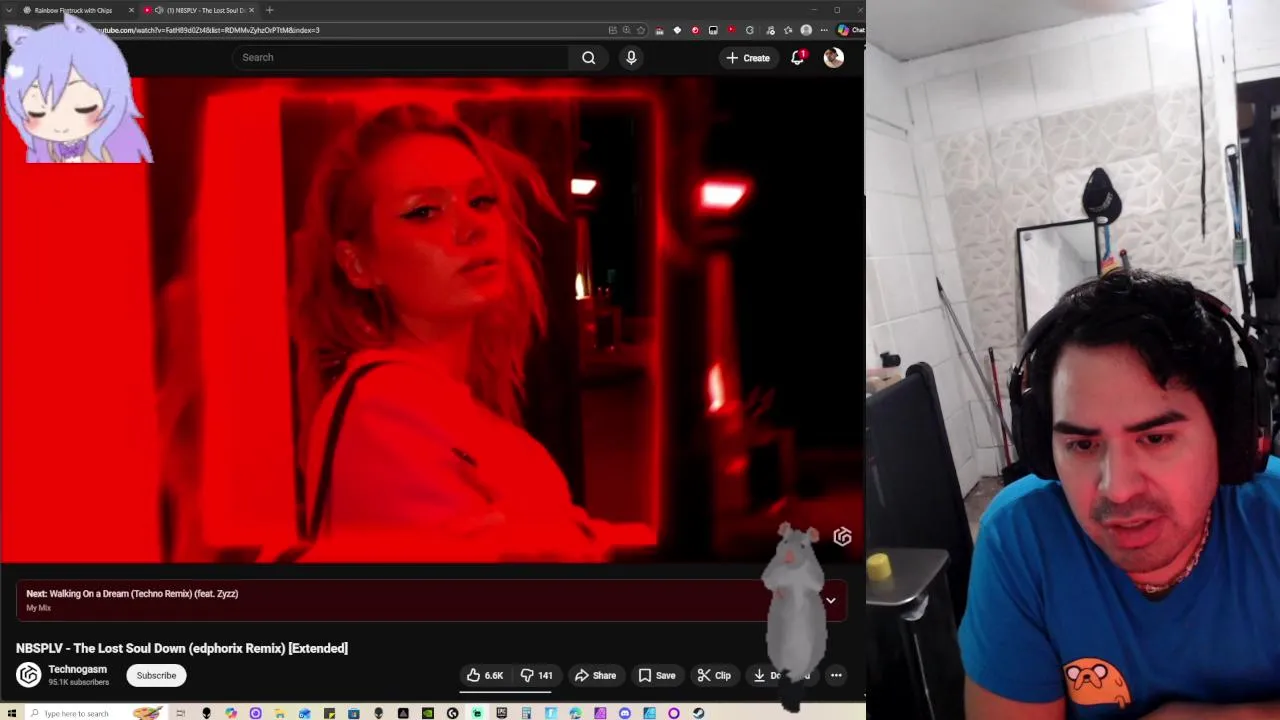This screenshot has height=720, width=1280.
Task: Click the watermark logo on video corner
Action: point(843,537)
